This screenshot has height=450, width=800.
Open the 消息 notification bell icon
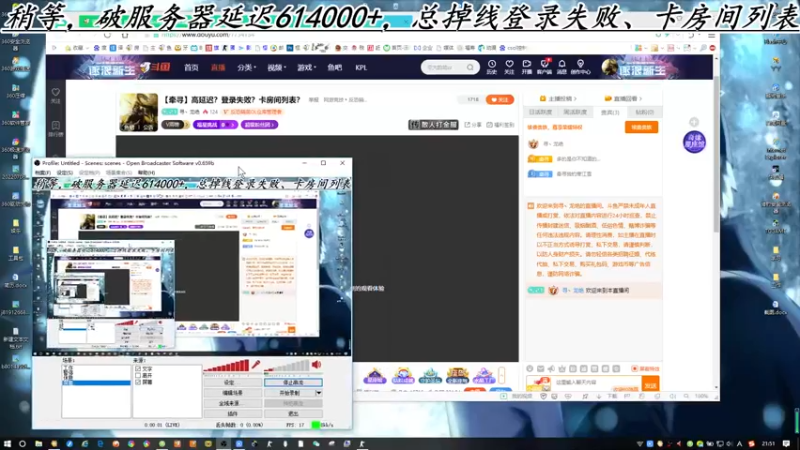coord(562,66)
